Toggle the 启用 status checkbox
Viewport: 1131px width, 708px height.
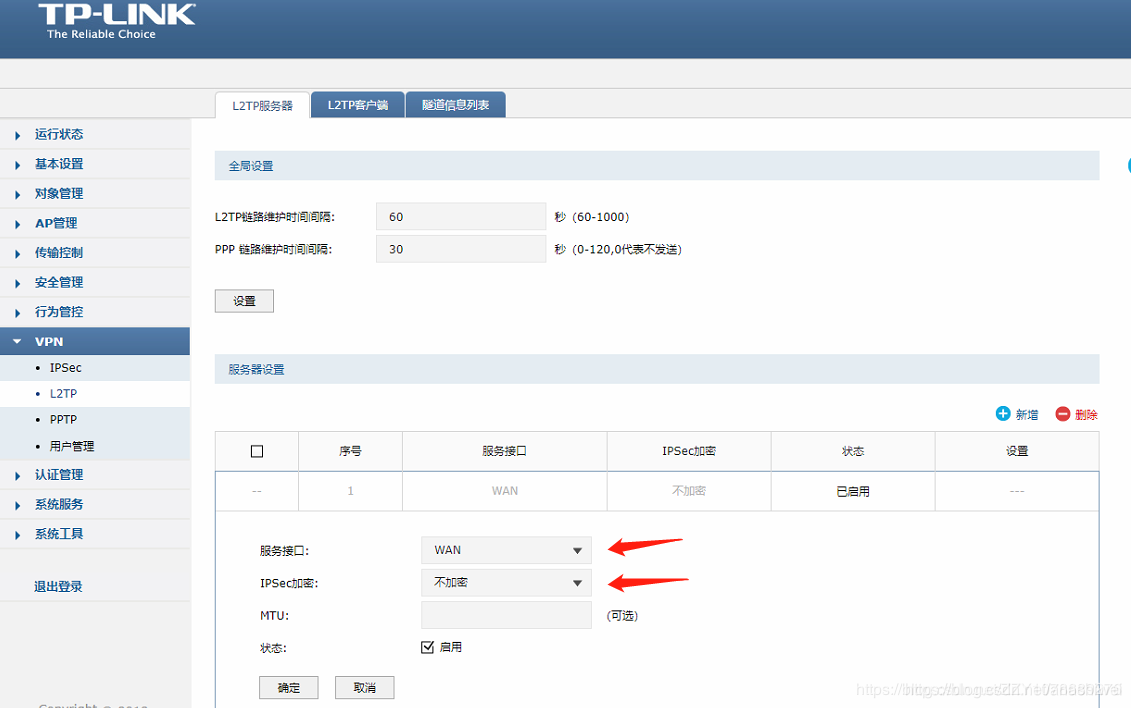point(427,647)
